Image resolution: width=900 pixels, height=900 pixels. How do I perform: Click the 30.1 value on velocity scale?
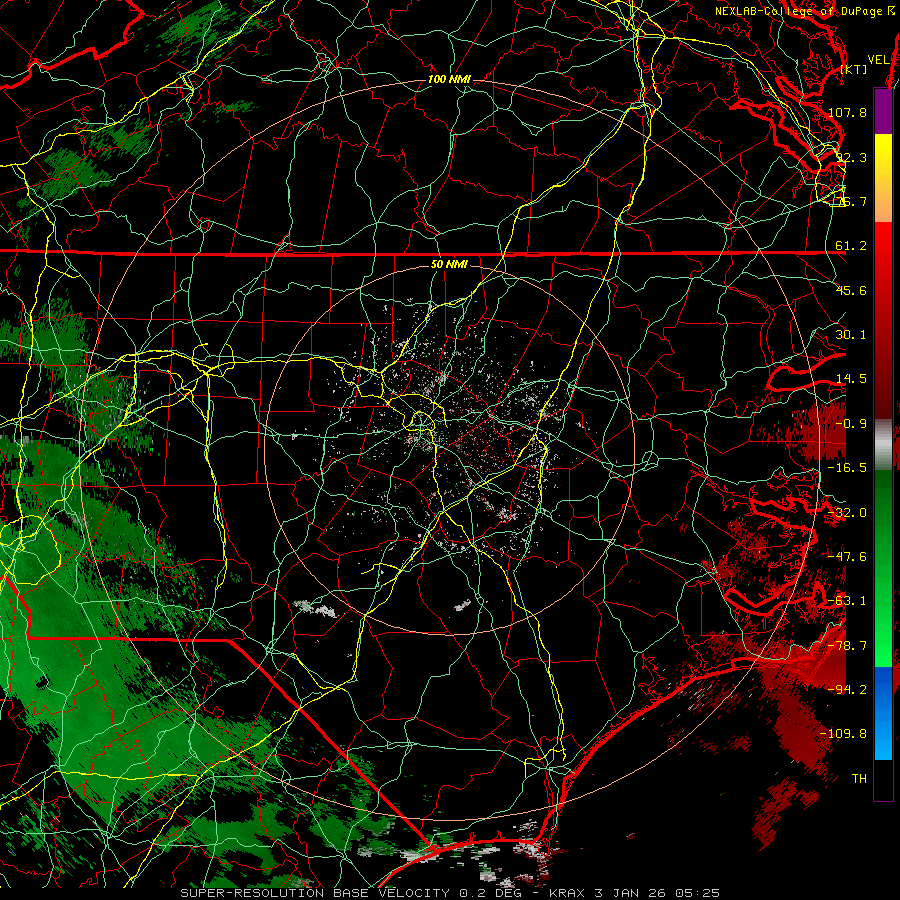(851, 335)
